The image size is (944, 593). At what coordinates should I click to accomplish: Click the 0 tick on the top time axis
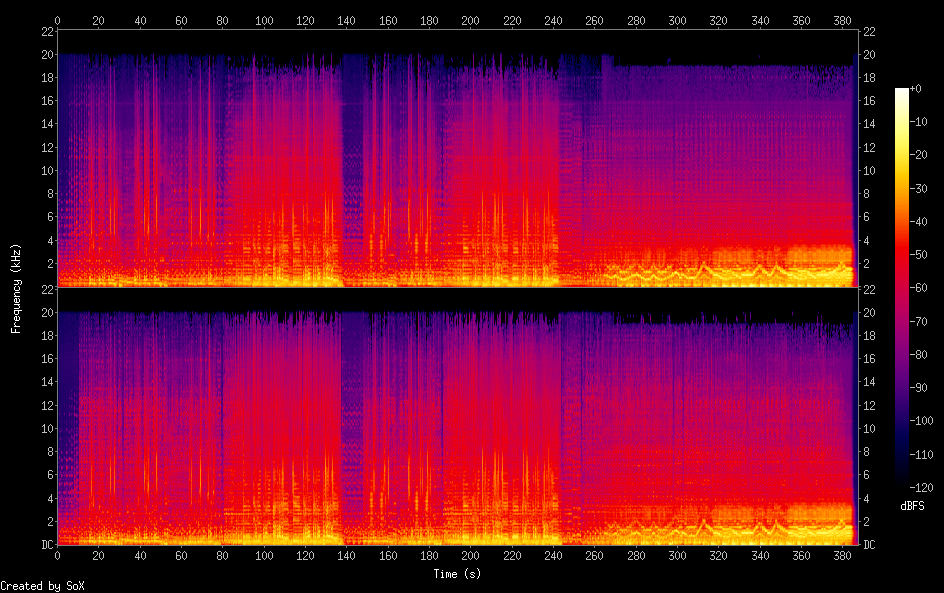coord(57,20)
